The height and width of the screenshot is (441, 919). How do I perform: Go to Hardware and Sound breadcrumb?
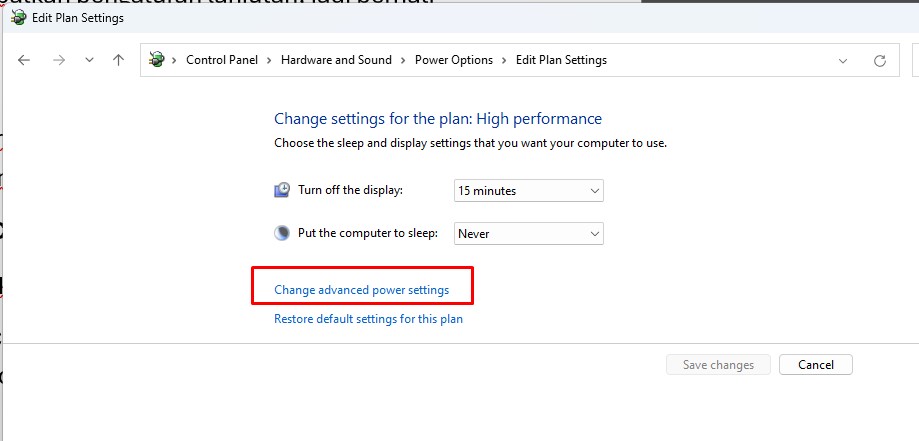(x=336, y=60)
